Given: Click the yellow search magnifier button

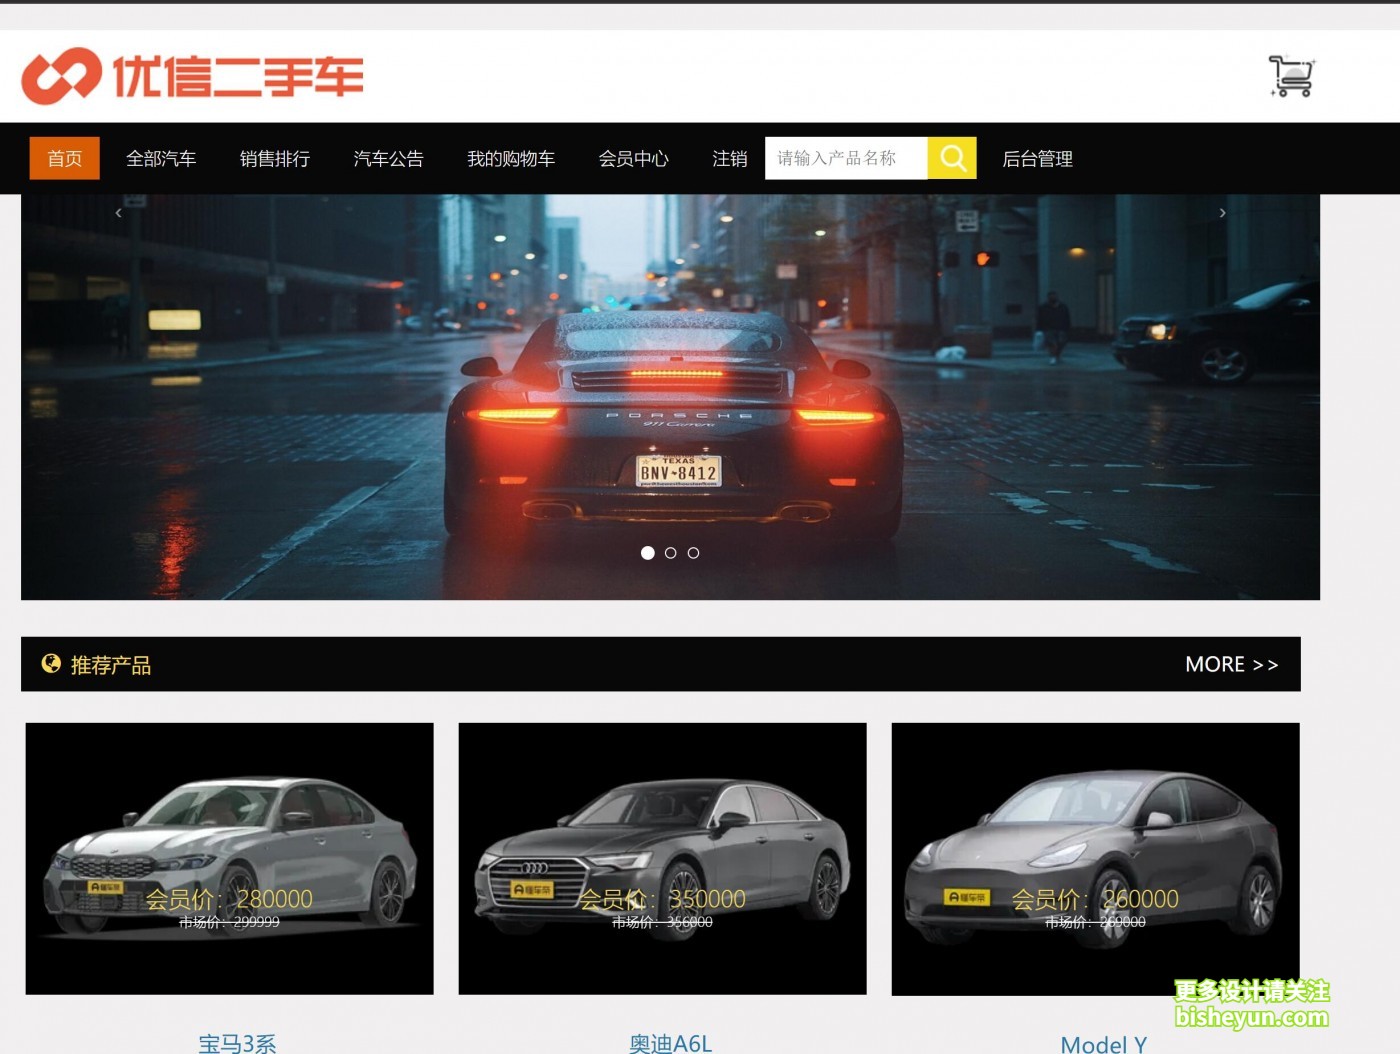Looking at the screenshot, I should point(951,158).
